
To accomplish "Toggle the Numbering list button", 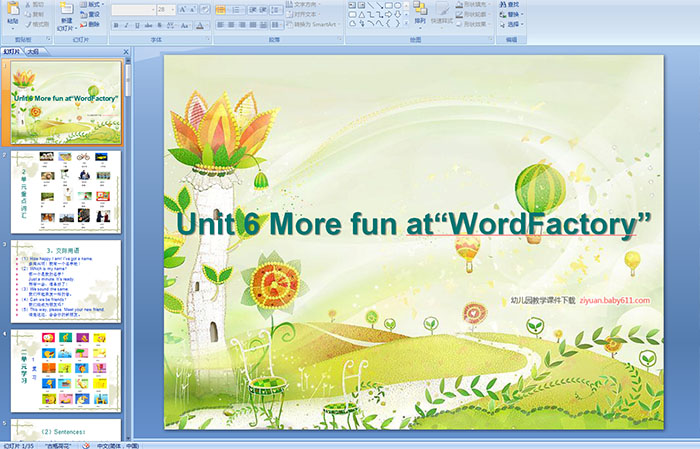I will pyautogui.click(x=238, y=9).
